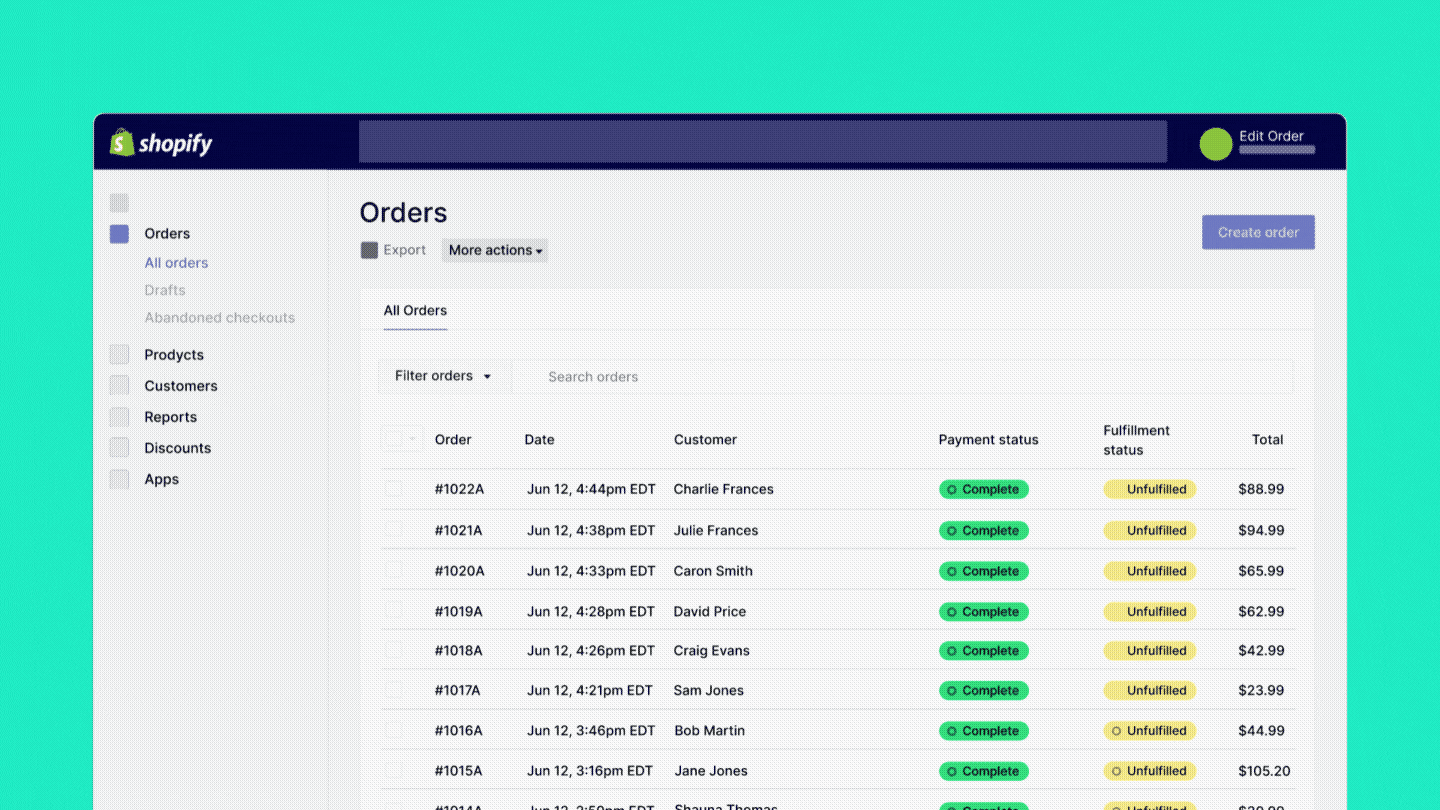Focus the top navigation search bar

763,142
